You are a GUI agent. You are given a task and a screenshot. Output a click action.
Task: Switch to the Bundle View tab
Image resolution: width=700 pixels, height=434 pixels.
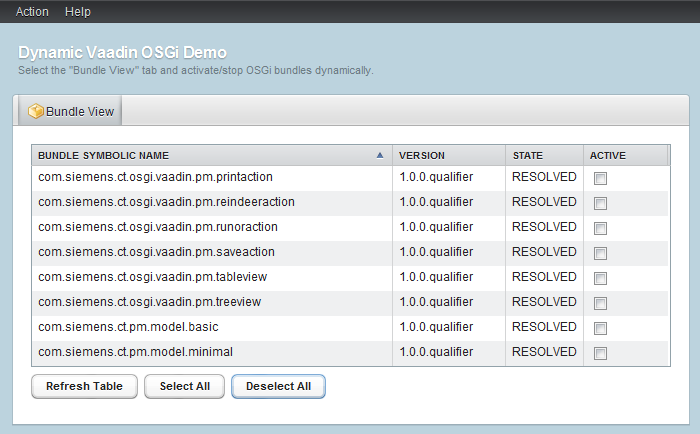[x=71, y=111]
